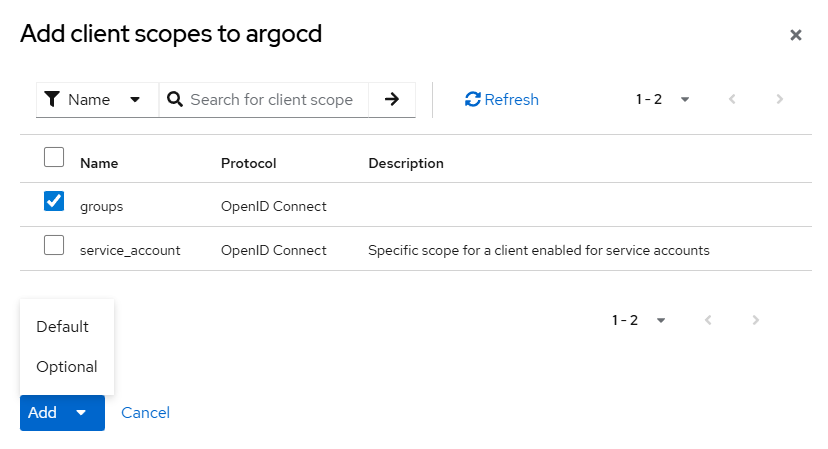Choose Optional from the Add menu
The width and height of the screenshot is (828, 449).
pos(67,367)
